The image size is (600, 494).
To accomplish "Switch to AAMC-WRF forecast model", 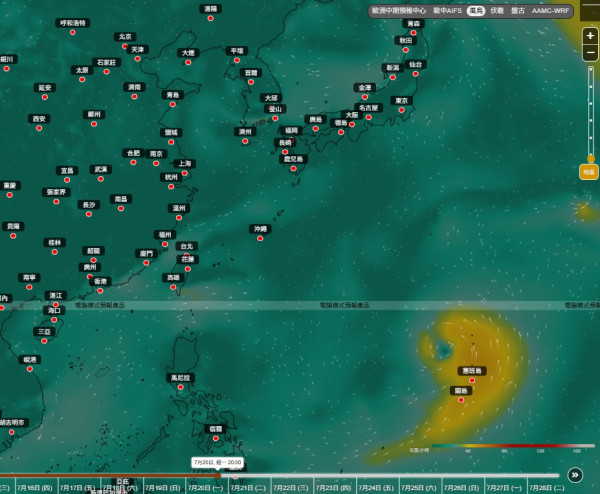I will 550,11.
